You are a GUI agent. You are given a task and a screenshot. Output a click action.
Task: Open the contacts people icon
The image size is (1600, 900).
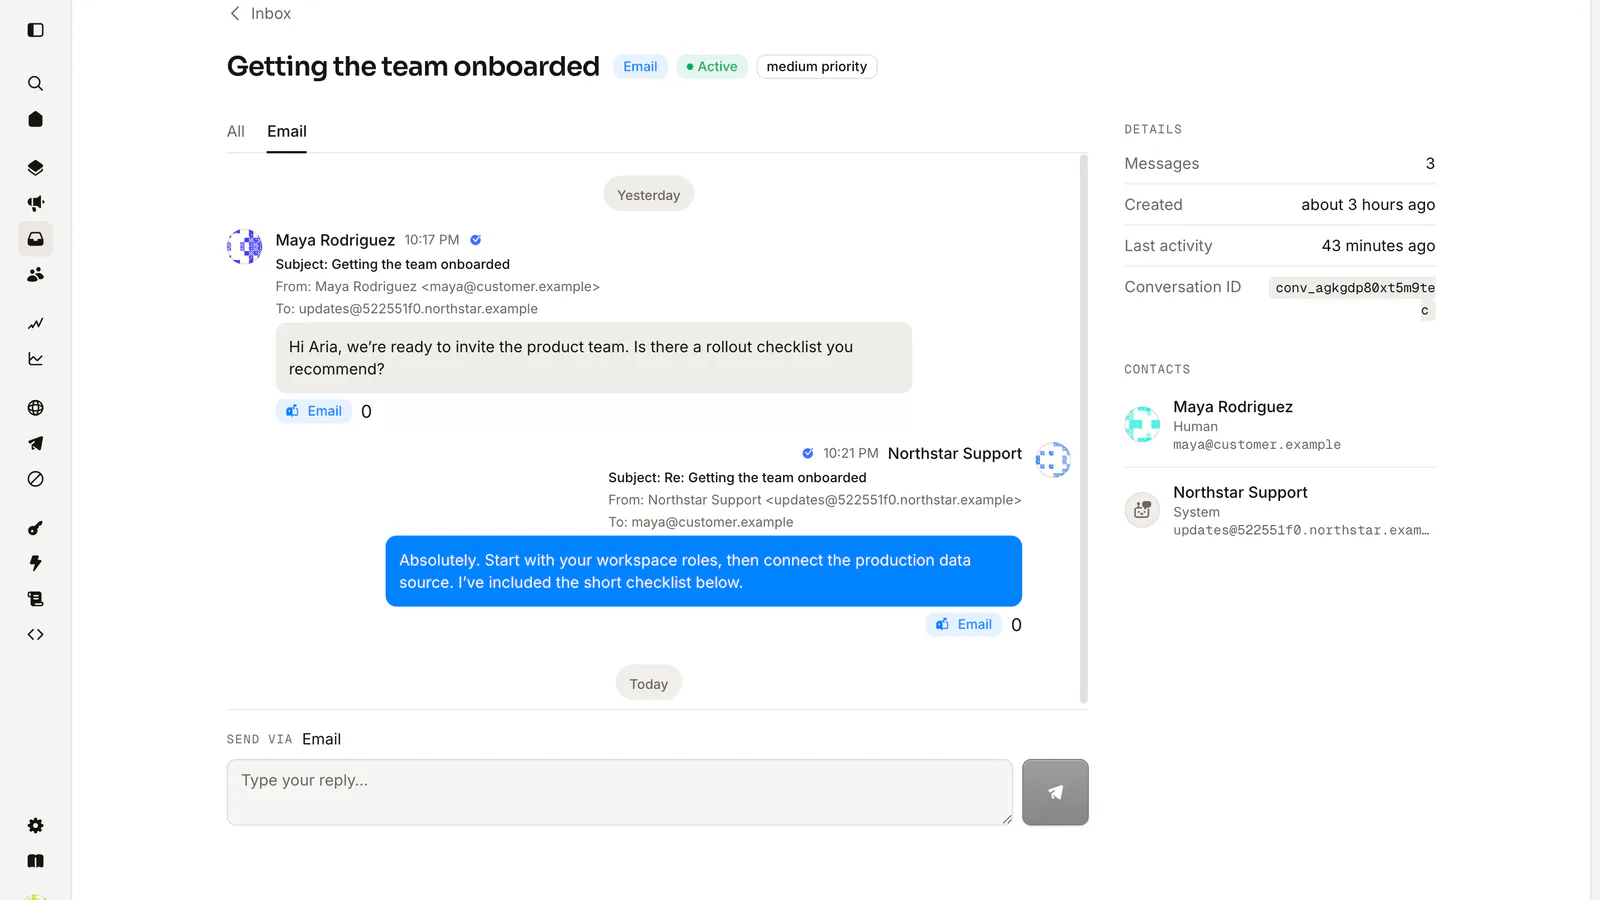pos(36,274)
